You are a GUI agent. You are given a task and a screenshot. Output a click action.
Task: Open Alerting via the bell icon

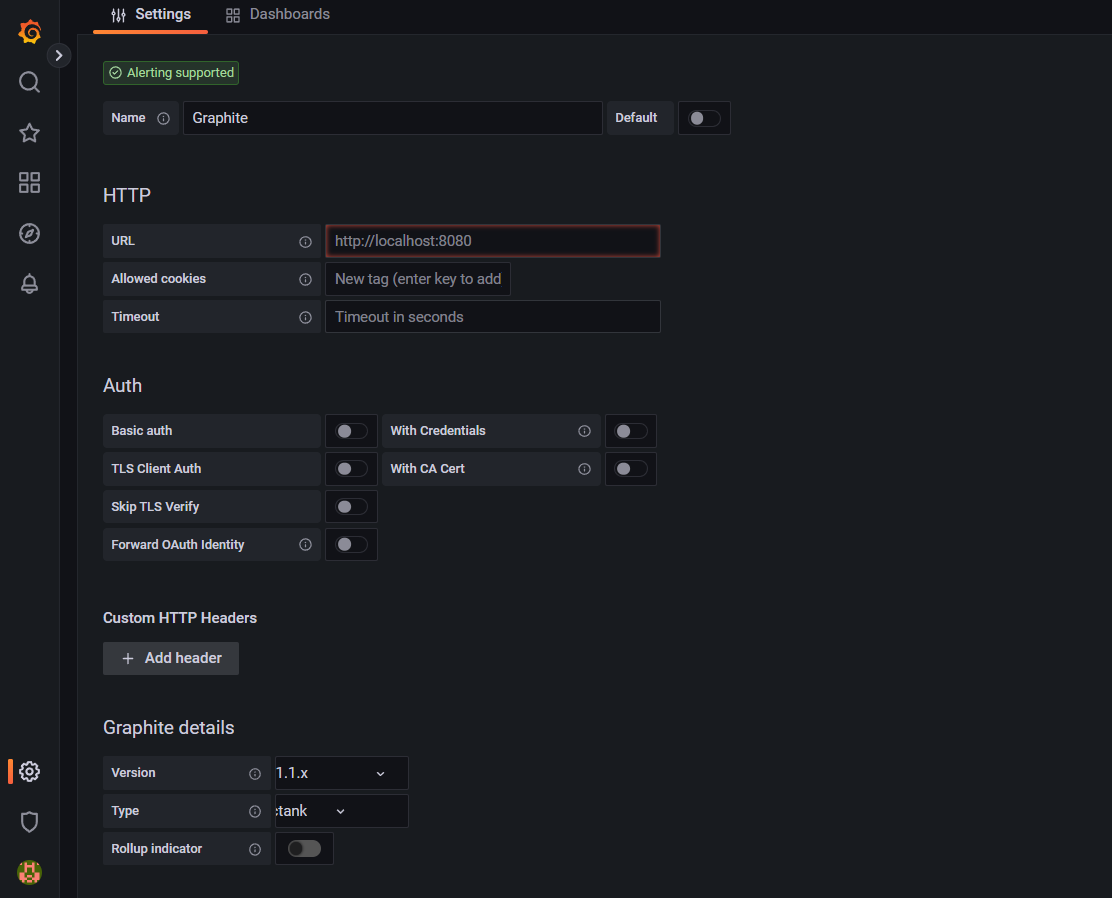29,283
